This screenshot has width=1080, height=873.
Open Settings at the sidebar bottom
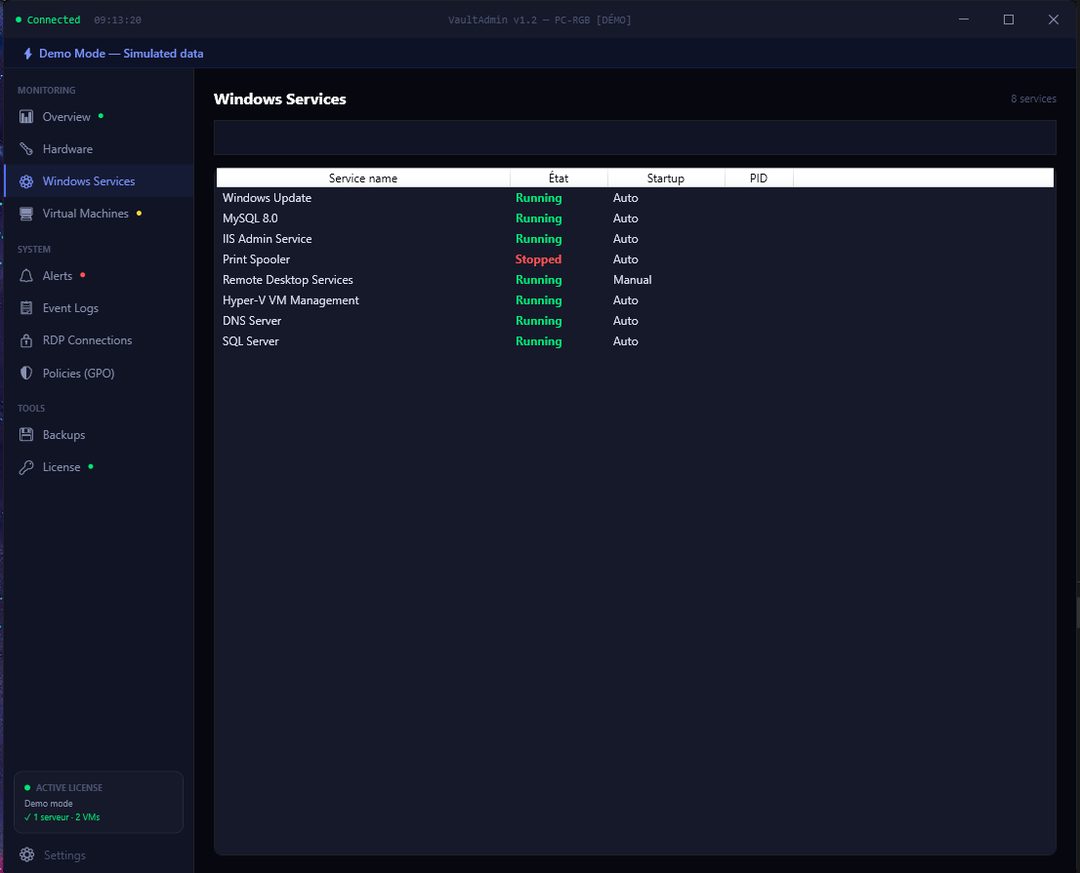pyautogui.click(x=99, y=855)
